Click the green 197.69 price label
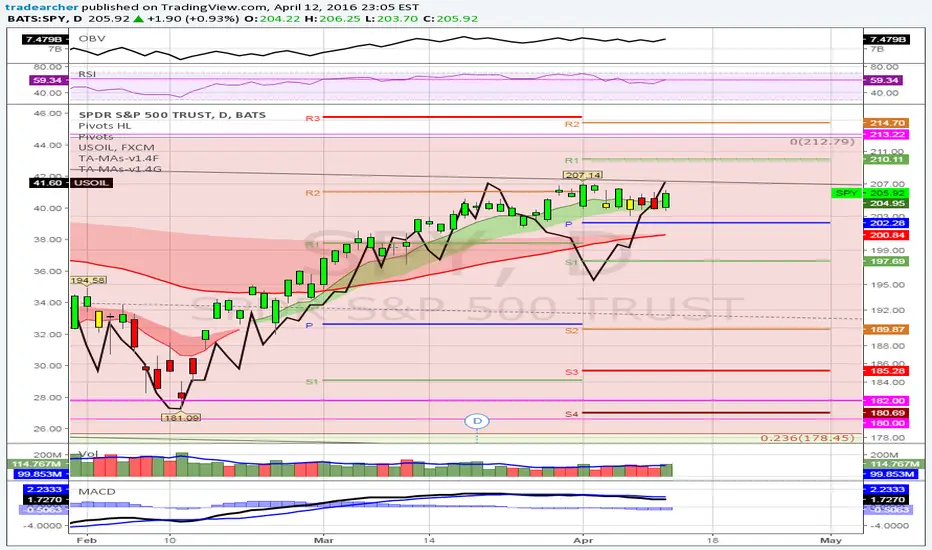The image size is (932, 550). coord(887,262)
